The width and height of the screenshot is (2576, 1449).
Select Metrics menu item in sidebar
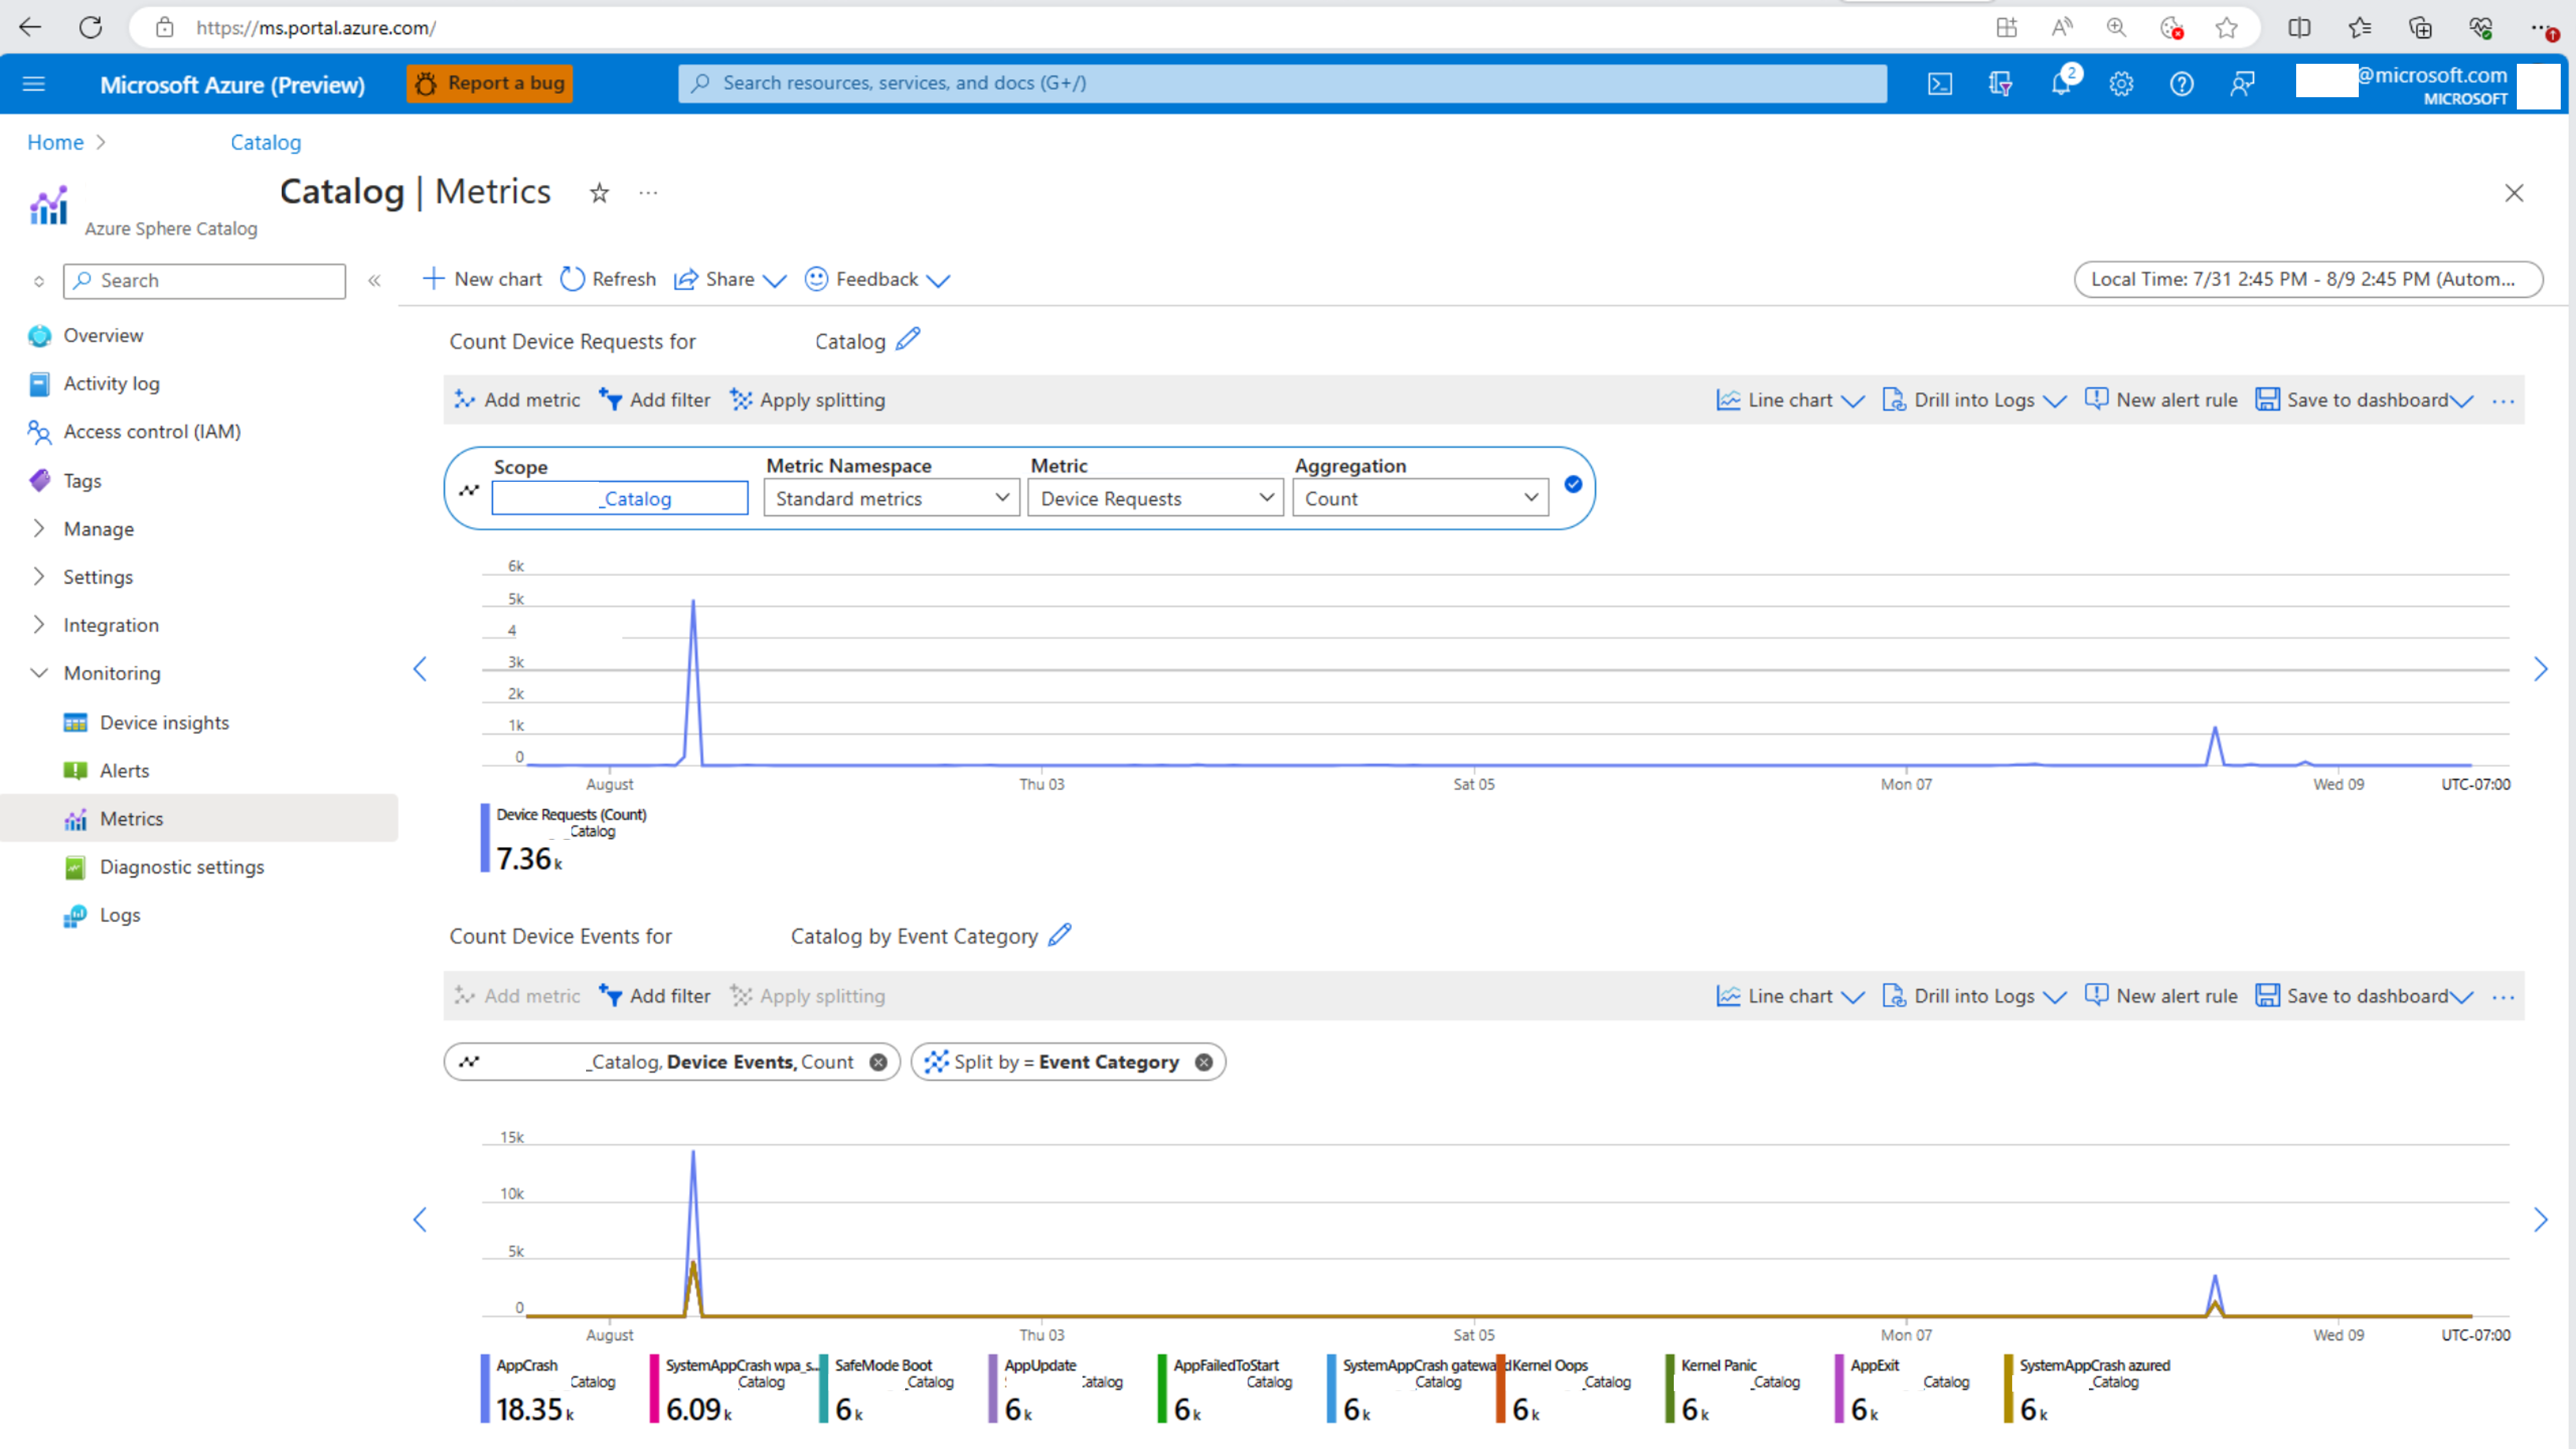(x=131, y=817)
